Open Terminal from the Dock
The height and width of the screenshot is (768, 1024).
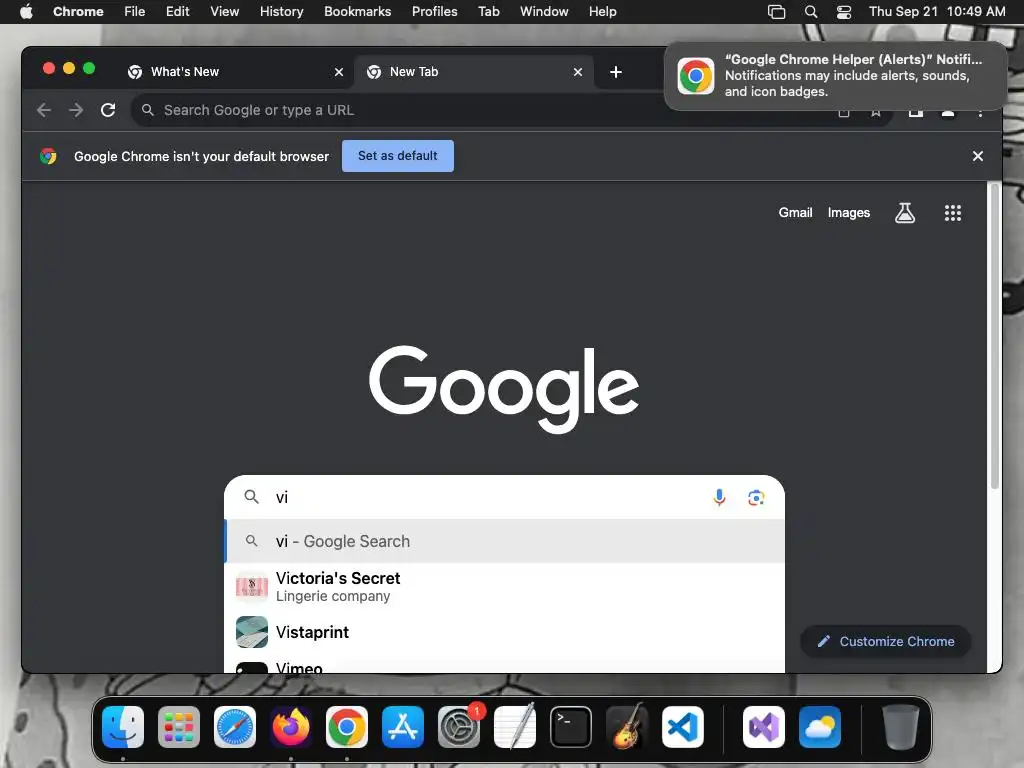click(571, 727)
